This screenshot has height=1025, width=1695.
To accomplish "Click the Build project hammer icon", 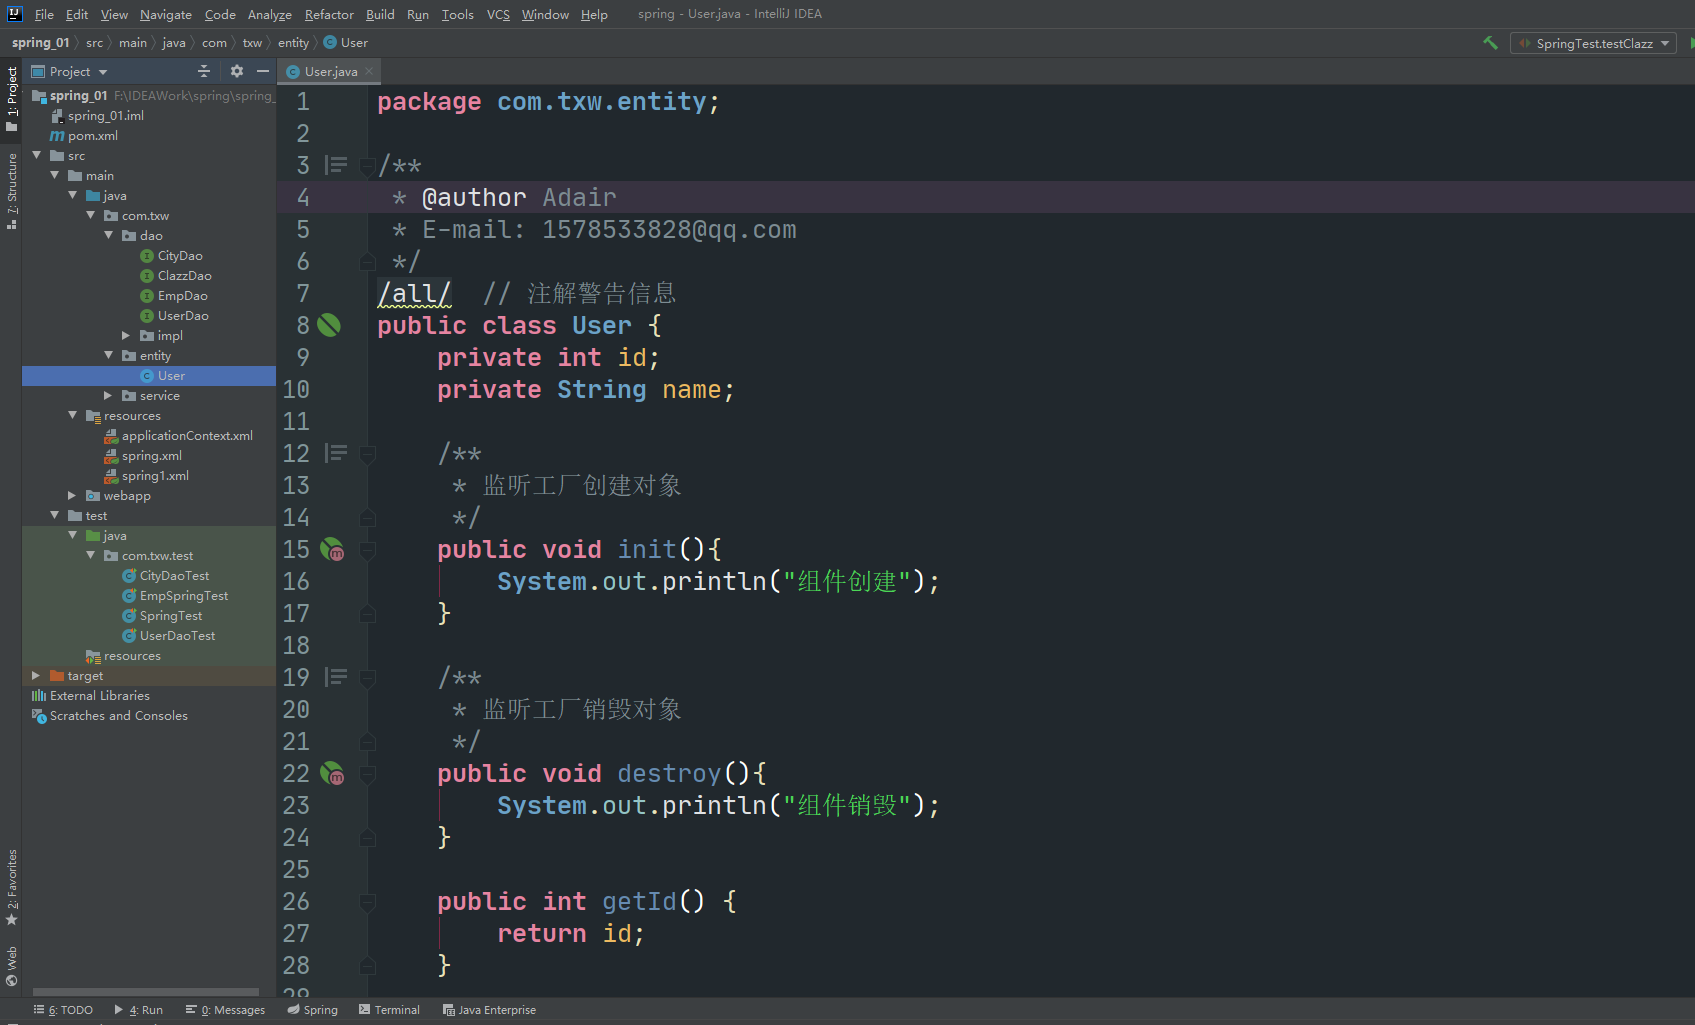I will (x=1490, y=43).
